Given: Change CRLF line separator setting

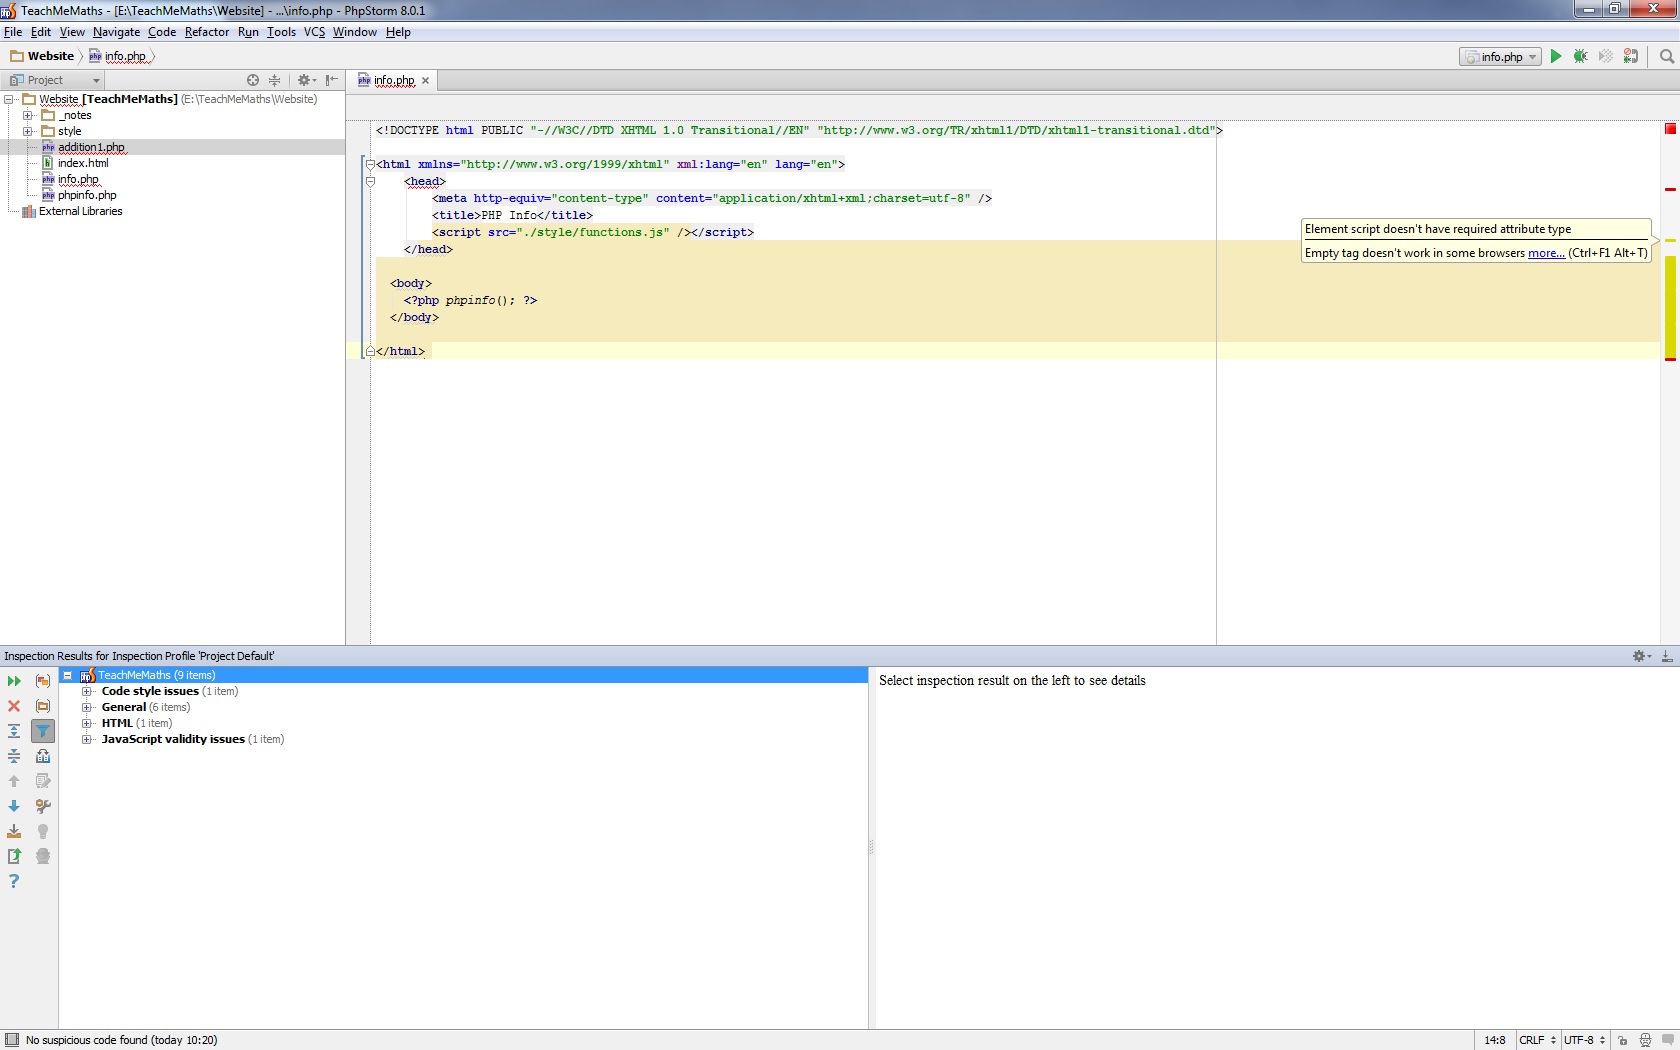Looking at the screenshot, I should (x=1537, y=1040).
